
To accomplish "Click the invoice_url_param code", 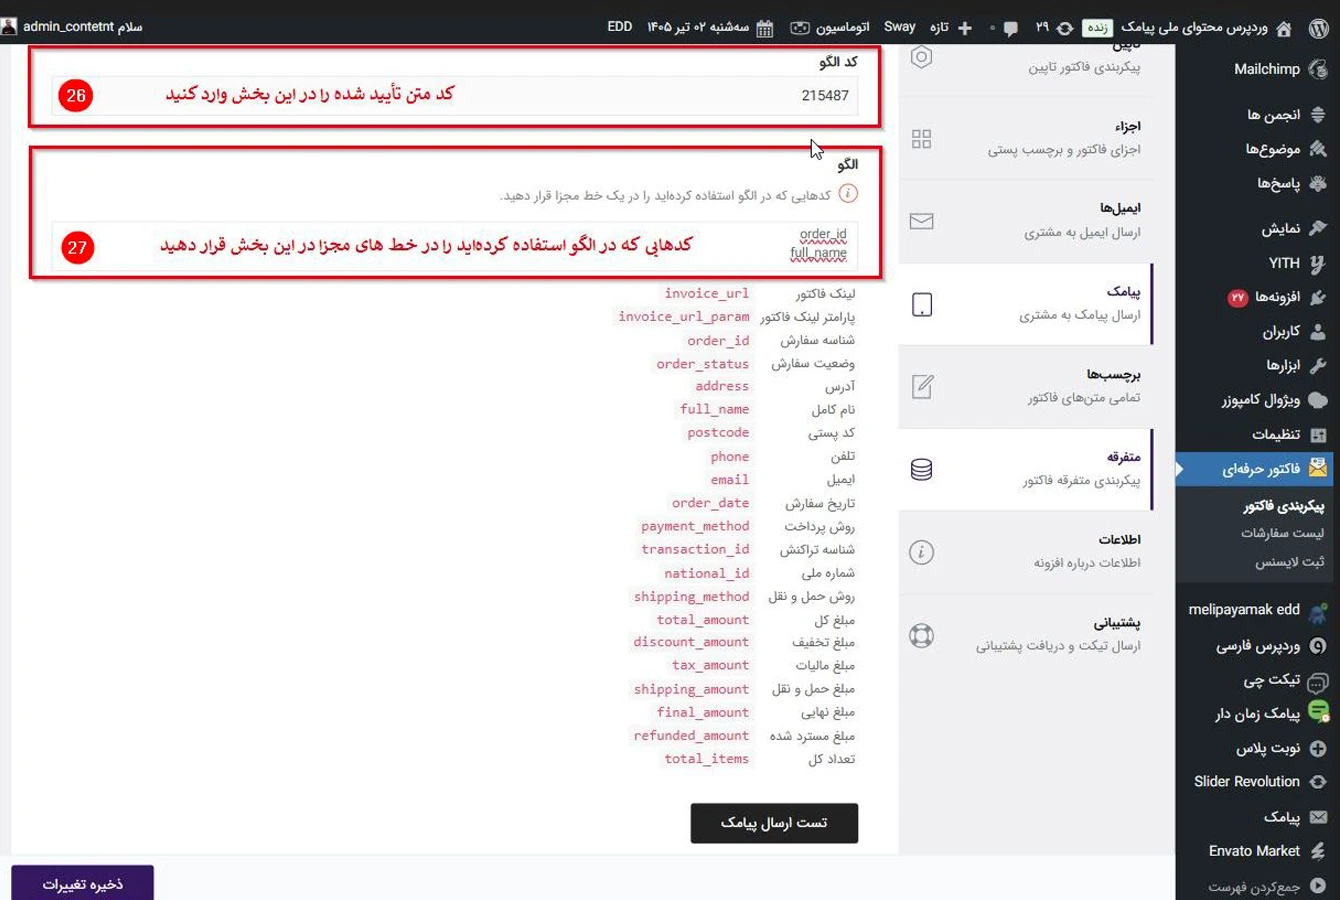I will coord(683,317).
